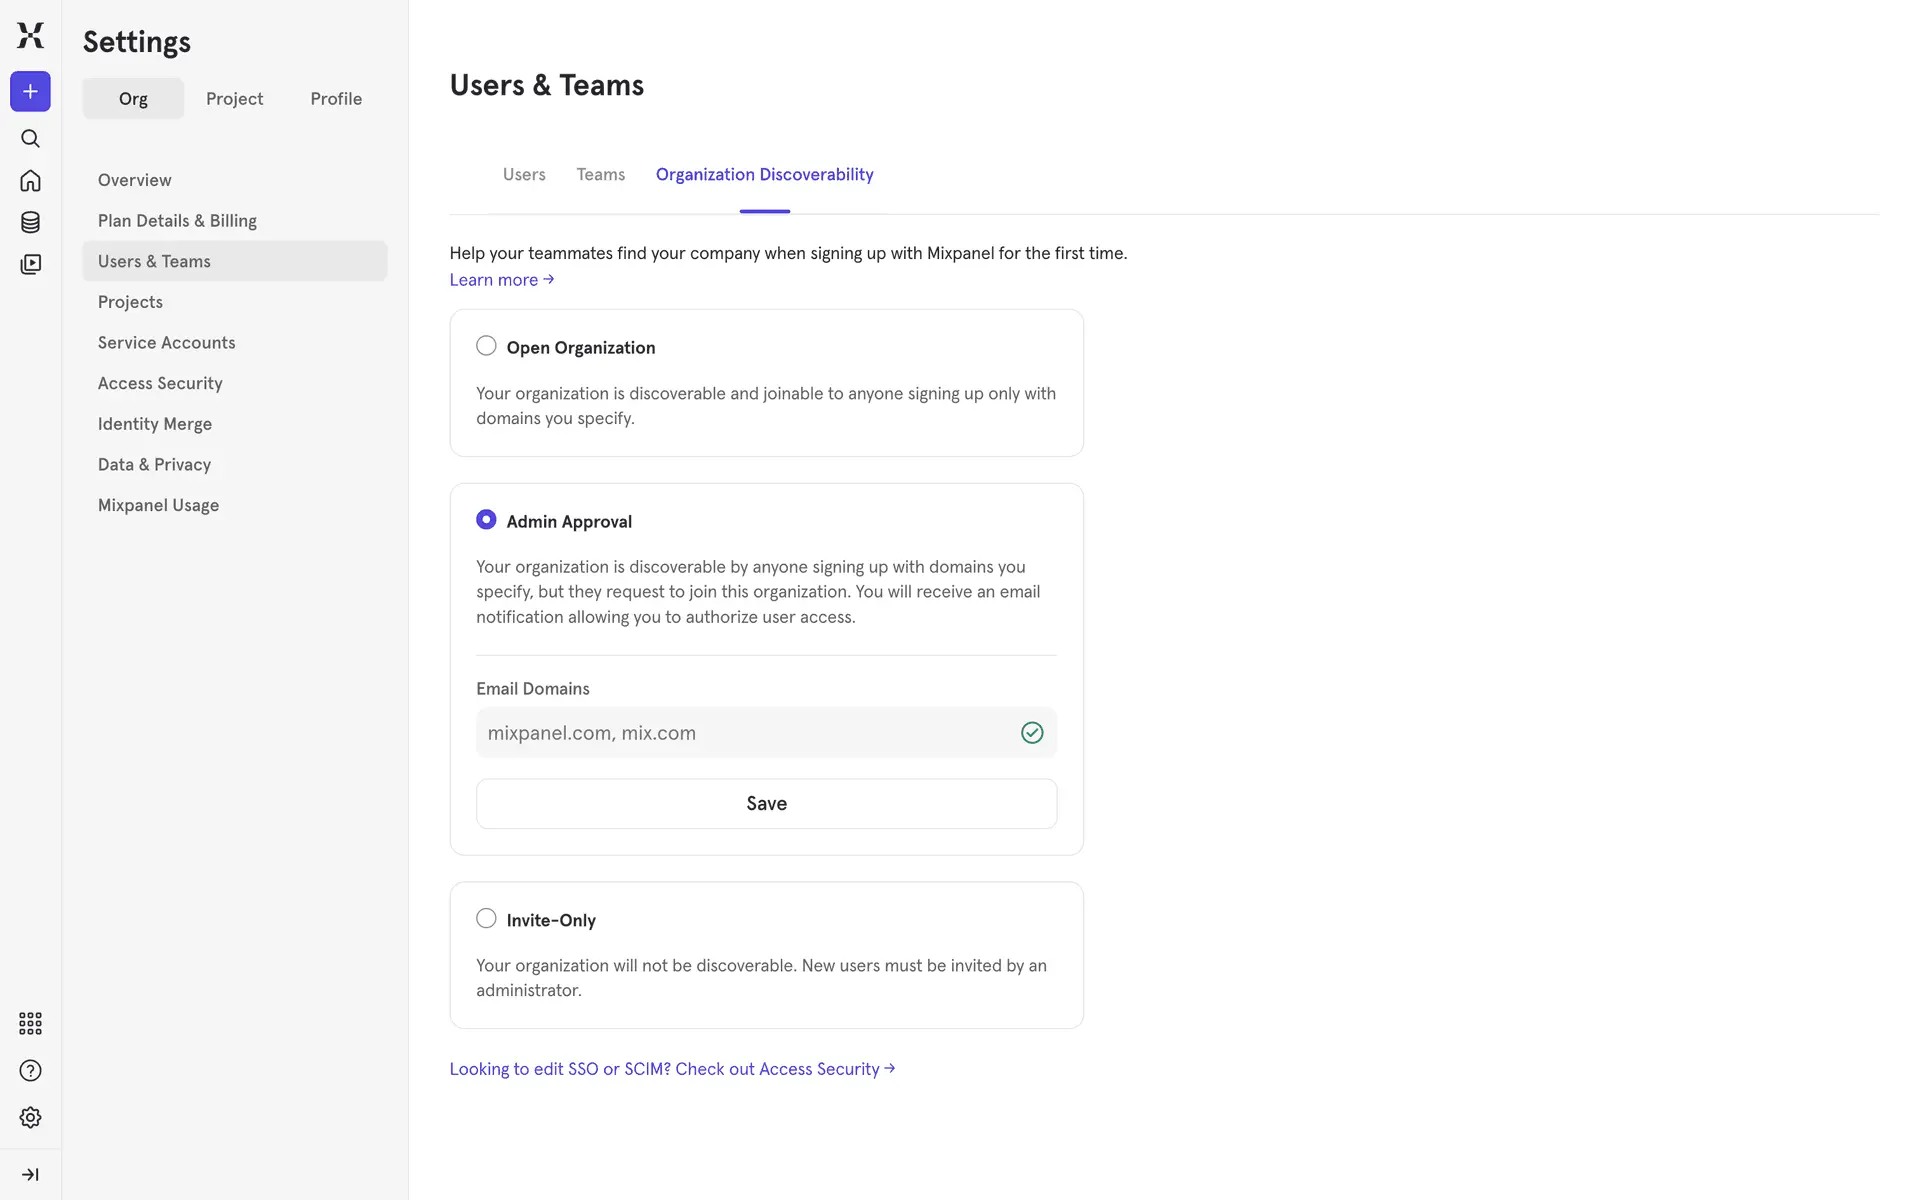
Task: Switch settings to Project tab
Action: pos(234,99)
